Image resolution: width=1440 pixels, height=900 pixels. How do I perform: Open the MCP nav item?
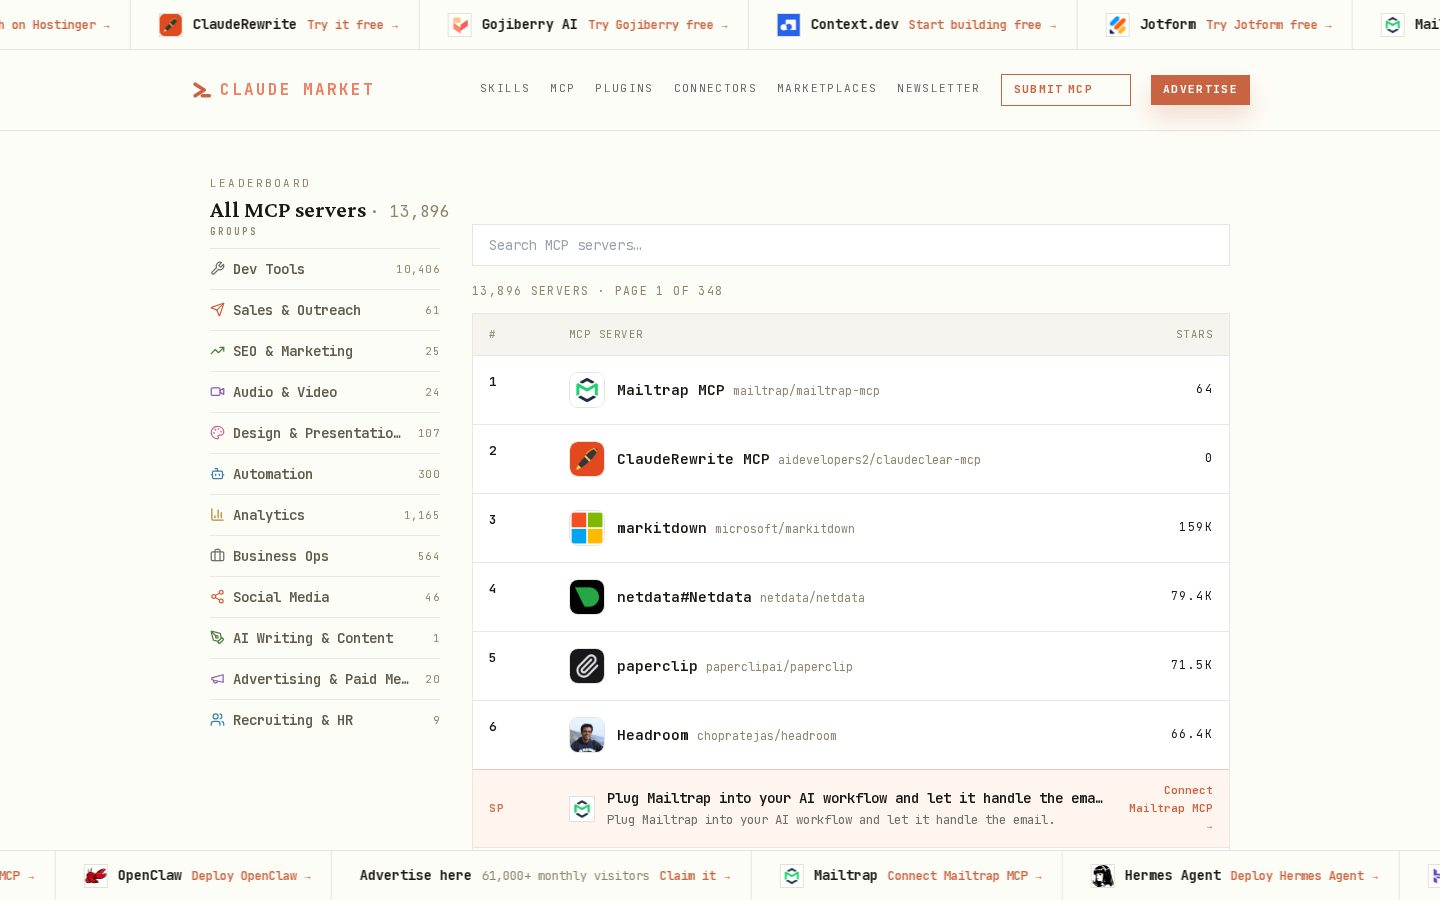click(562, 89)
